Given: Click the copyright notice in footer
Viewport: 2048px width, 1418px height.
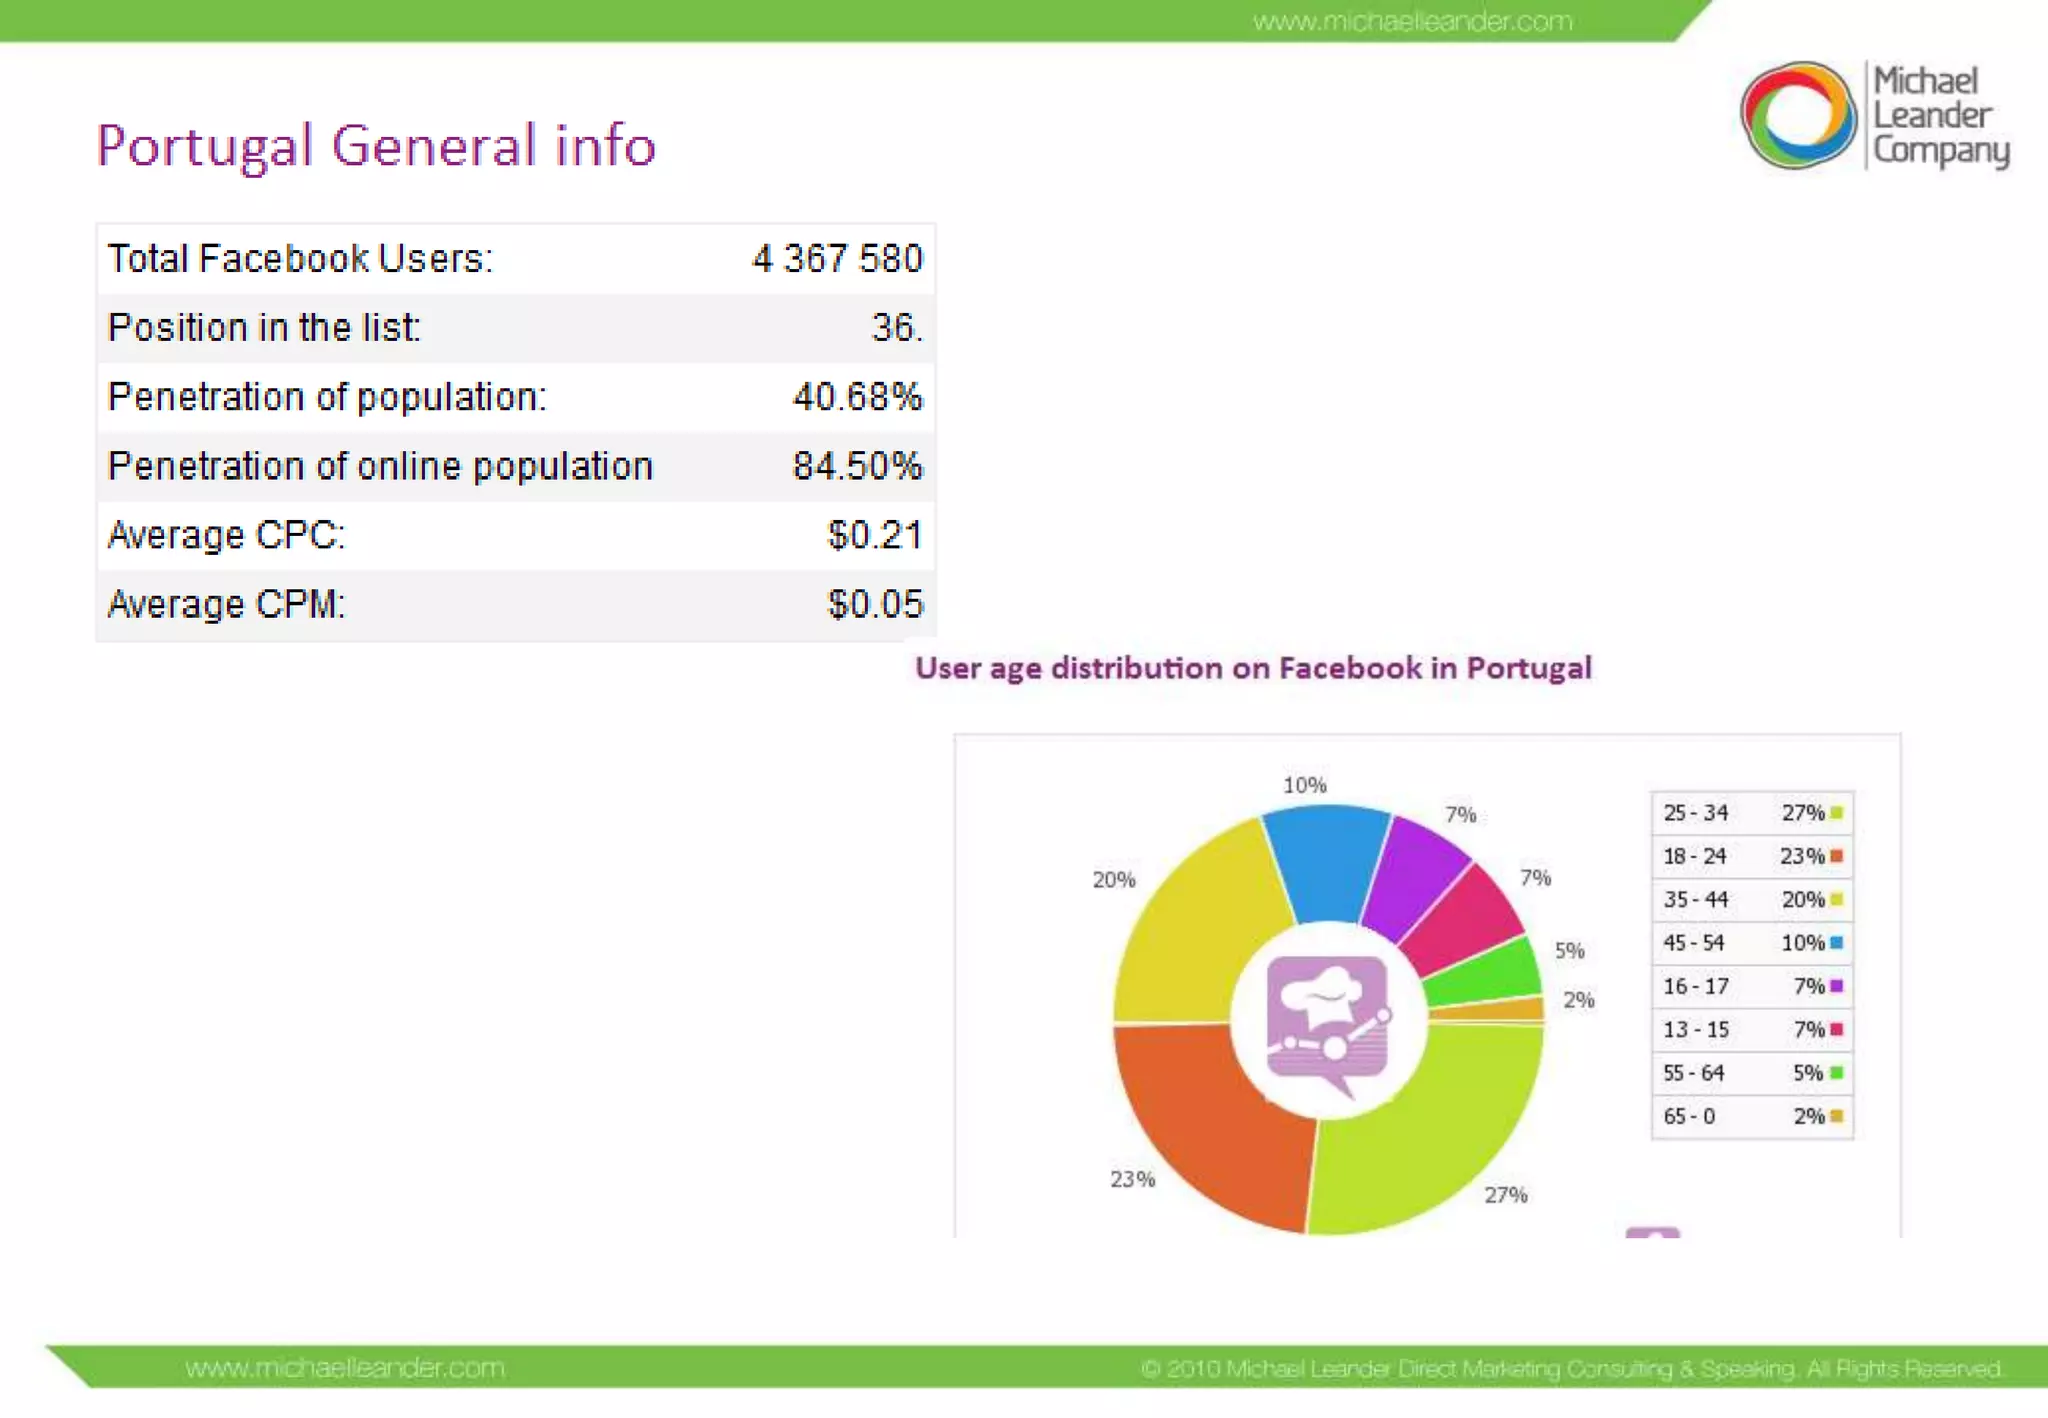Looking at the screenshot, I should [1570, 1368].
